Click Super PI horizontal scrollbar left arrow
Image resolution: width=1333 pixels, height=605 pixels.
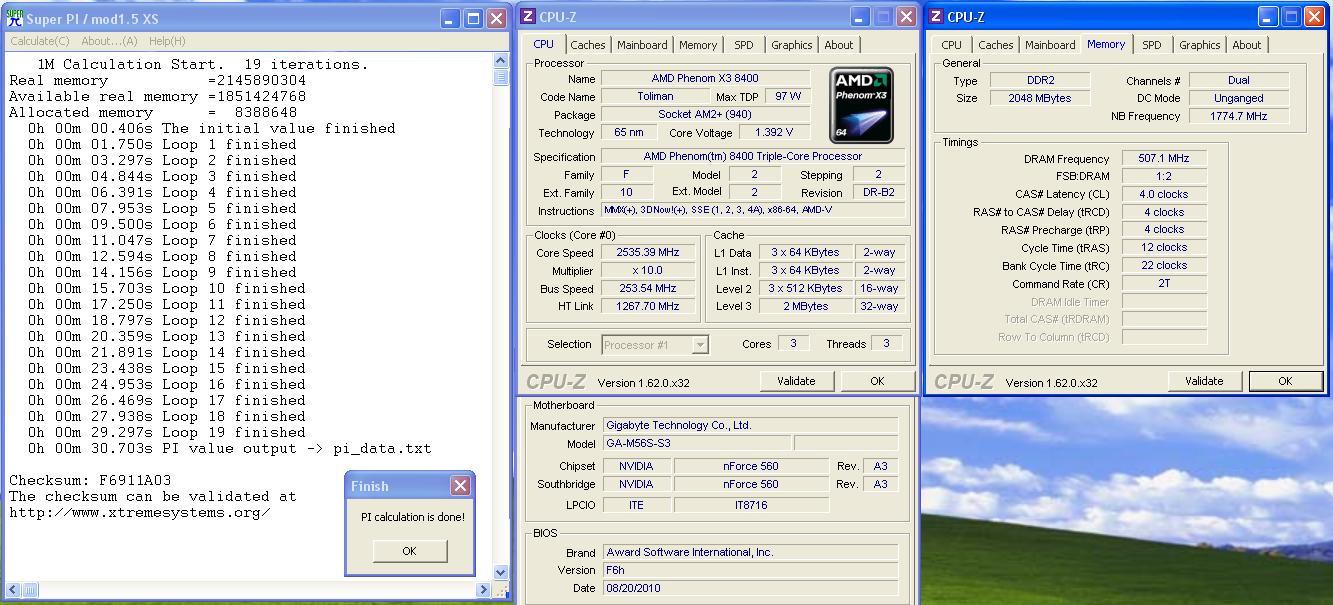pyautogui.click(x=14, y=590)
